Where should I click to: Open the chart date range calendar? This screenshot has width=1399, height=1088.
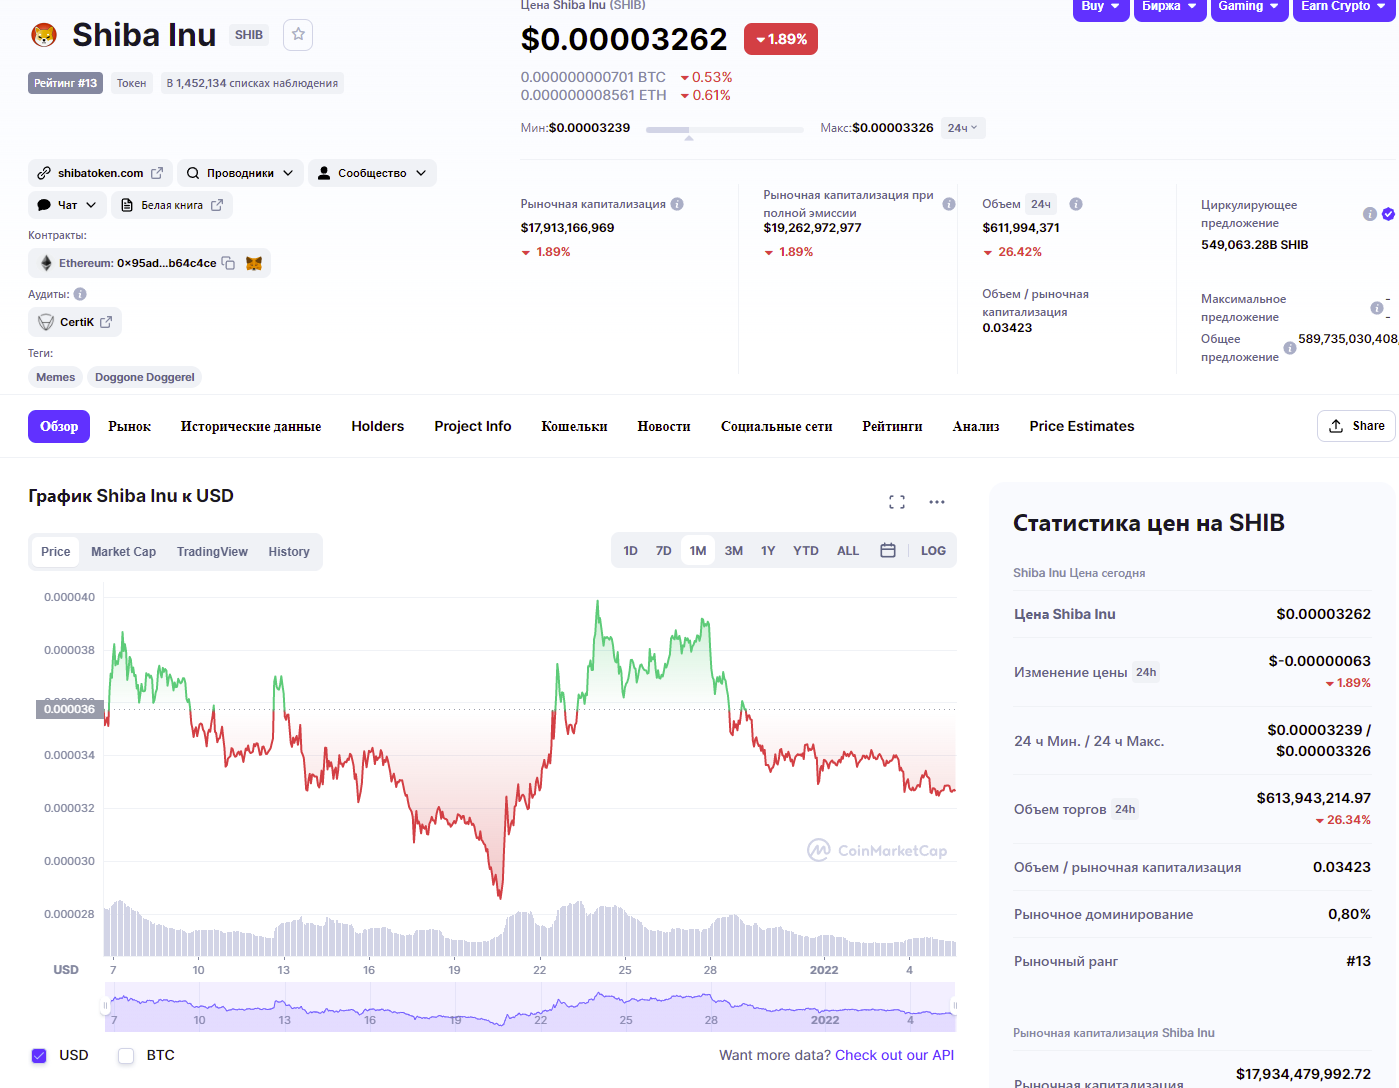point(888,551)
